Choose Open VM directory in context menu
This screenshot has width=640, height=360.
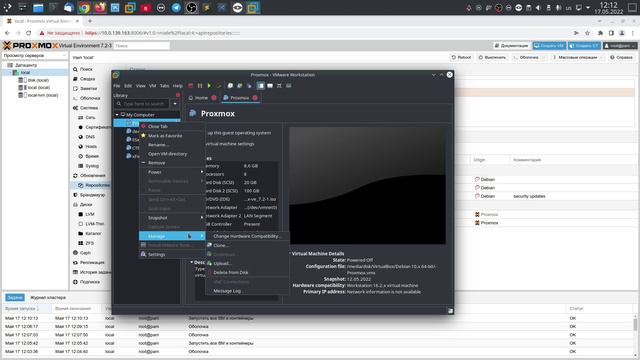171,154
